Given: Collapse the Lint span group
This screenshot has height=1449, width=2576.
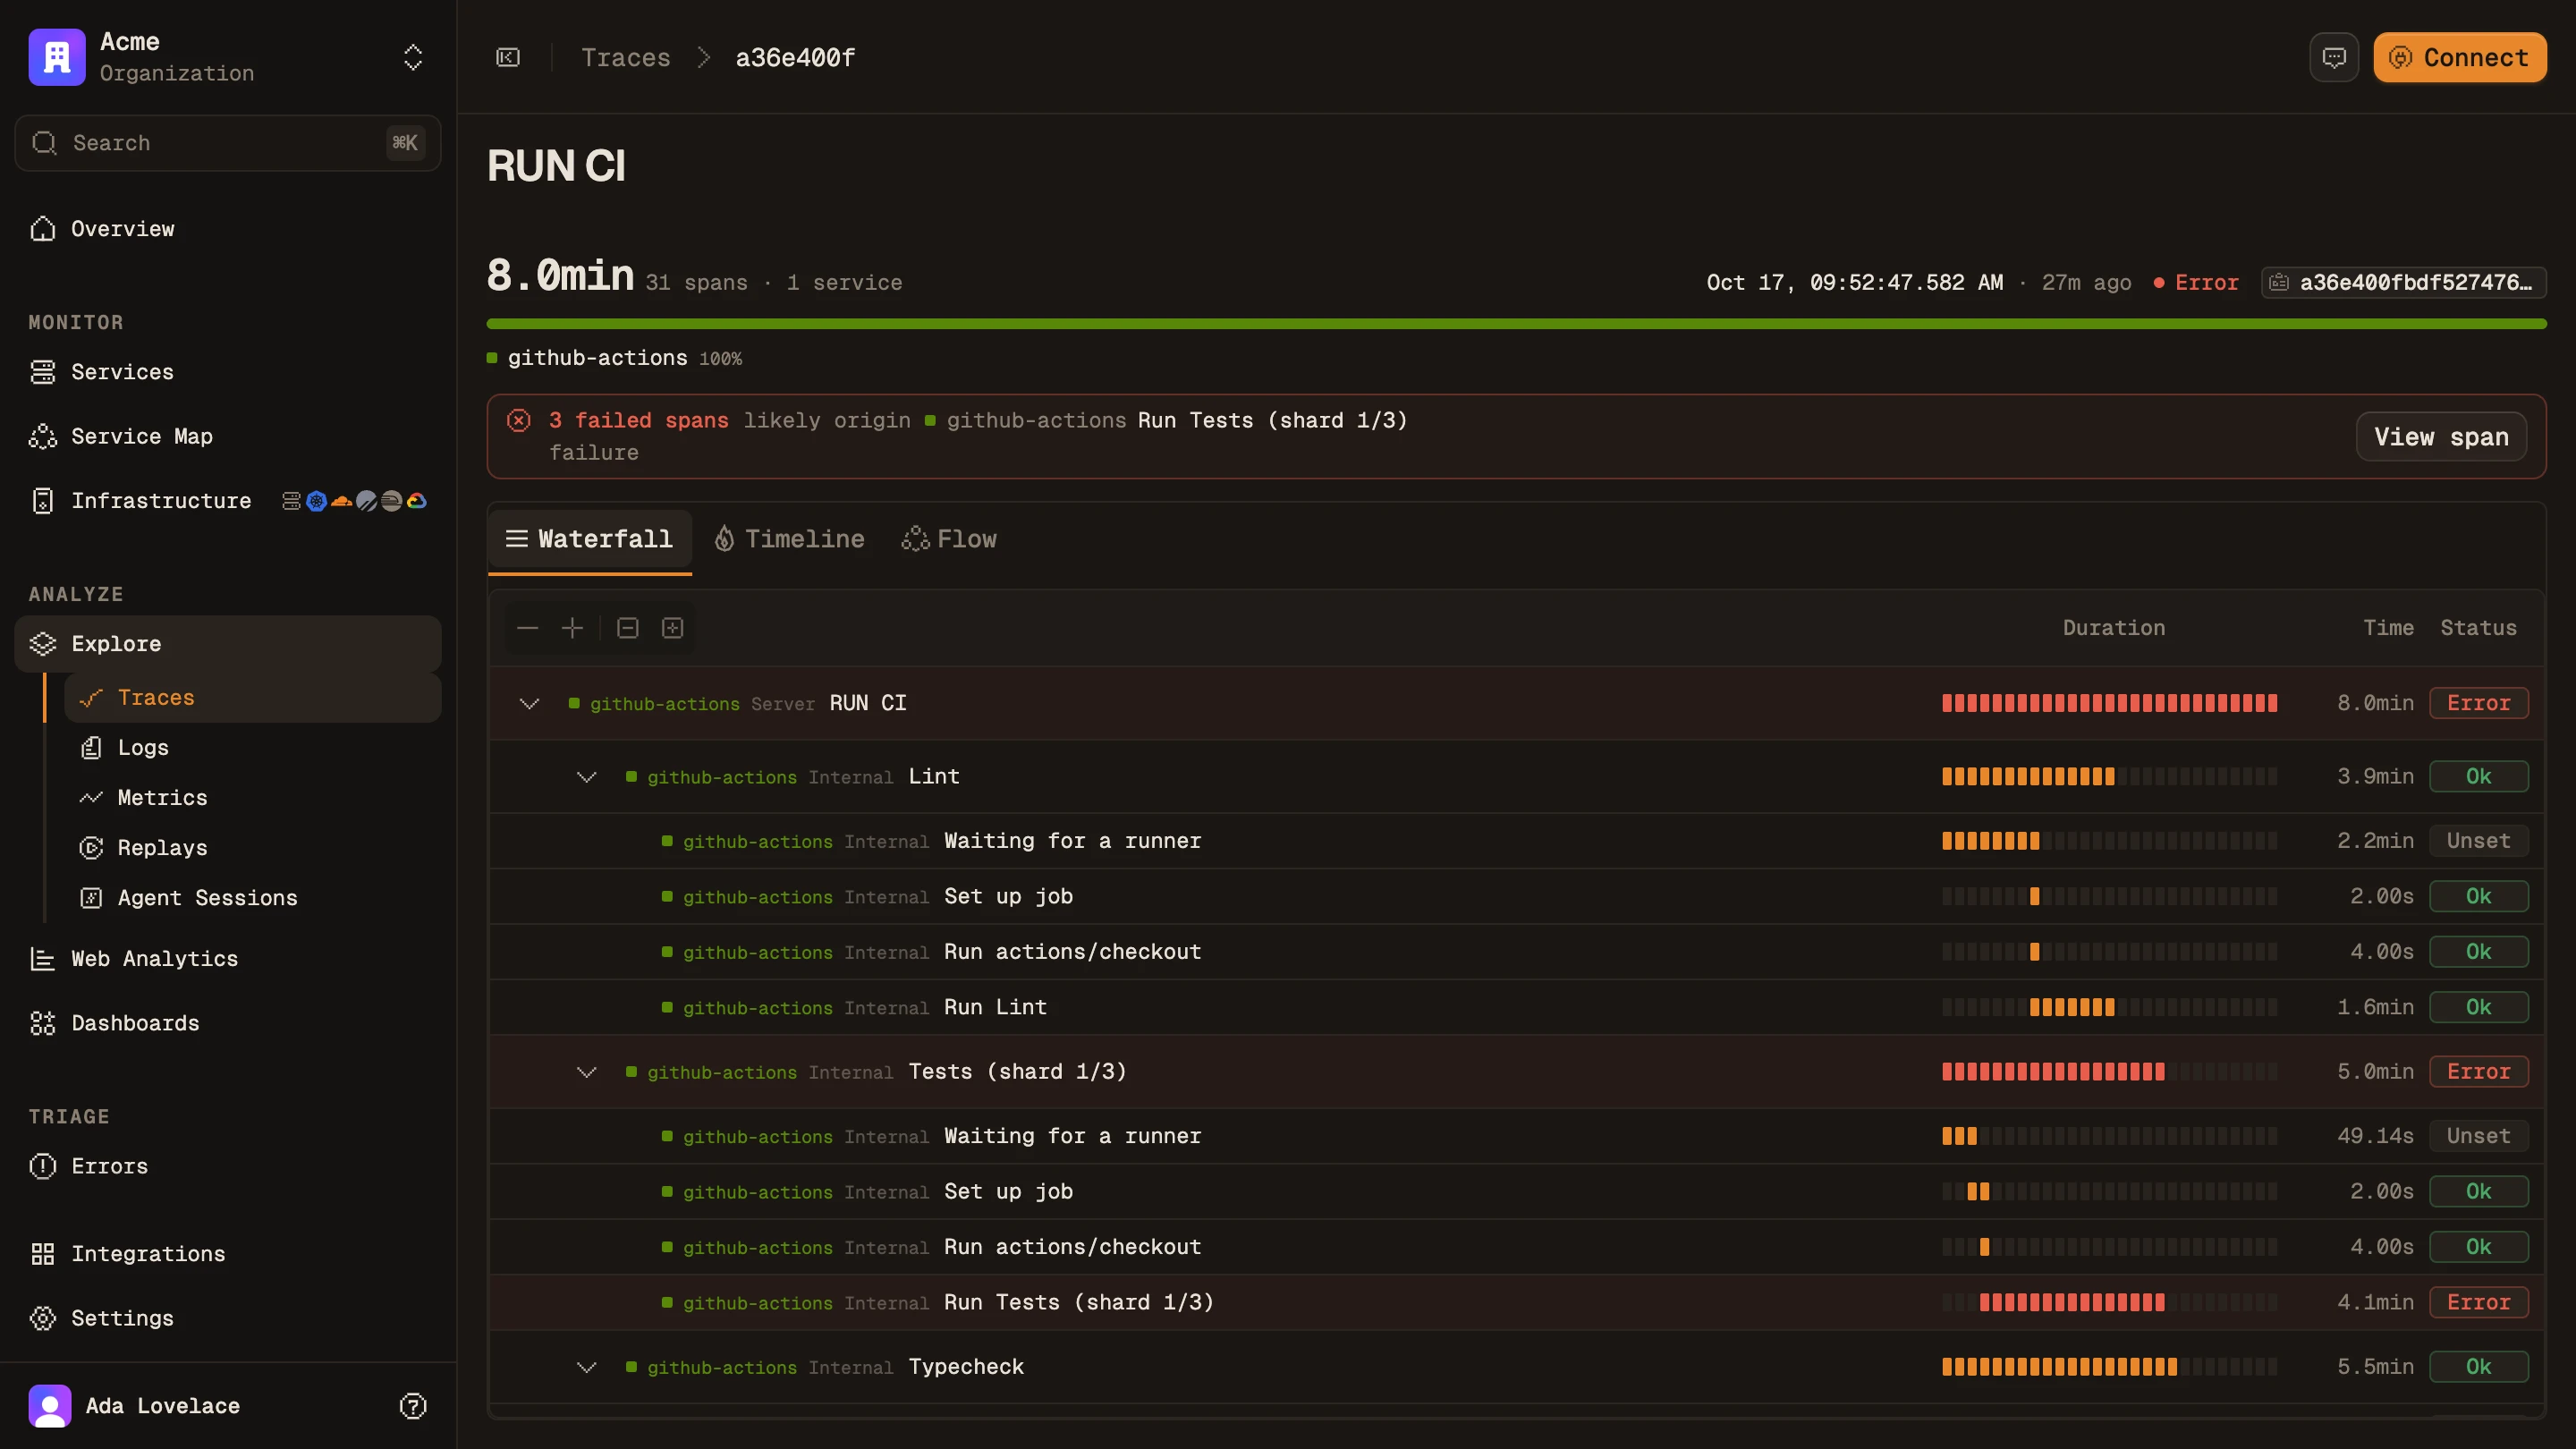Looking at the screenshot, I should point(587,777).
